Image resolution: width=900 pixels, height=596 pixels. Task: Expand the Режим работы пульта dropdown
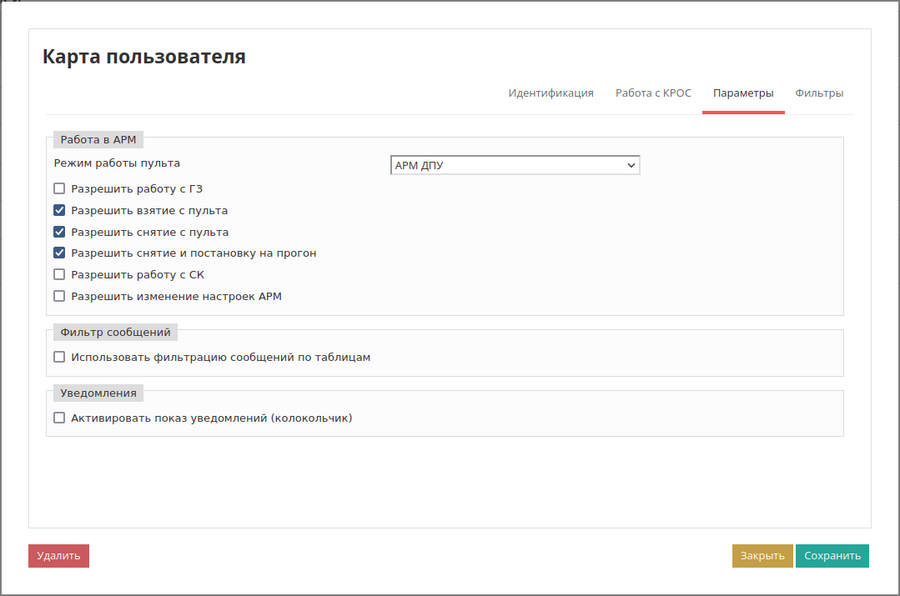[514, 165]
